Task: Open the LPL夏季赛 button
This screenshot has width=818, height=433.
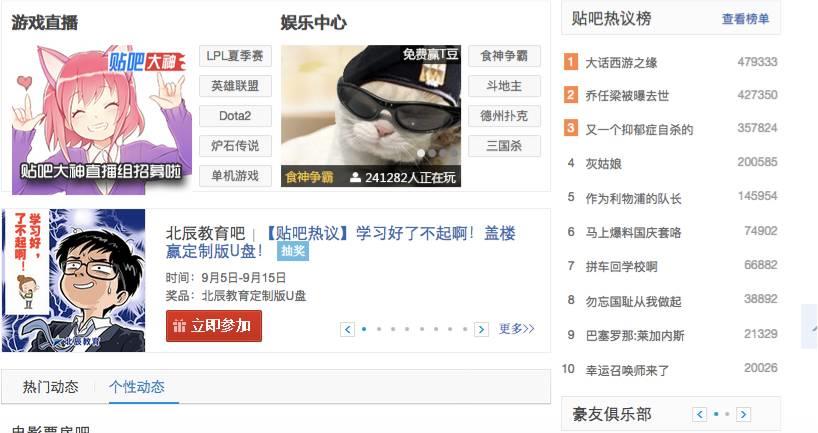Action: [235, 56]
